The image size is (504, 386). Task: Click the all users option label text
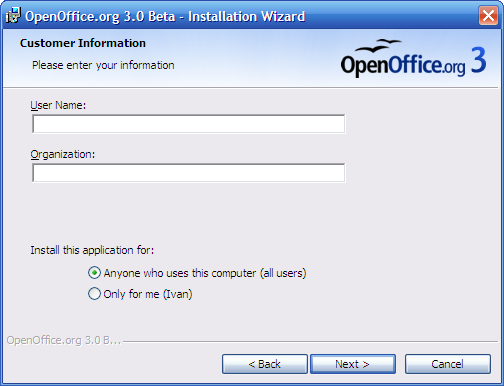(x=205, y=273)
